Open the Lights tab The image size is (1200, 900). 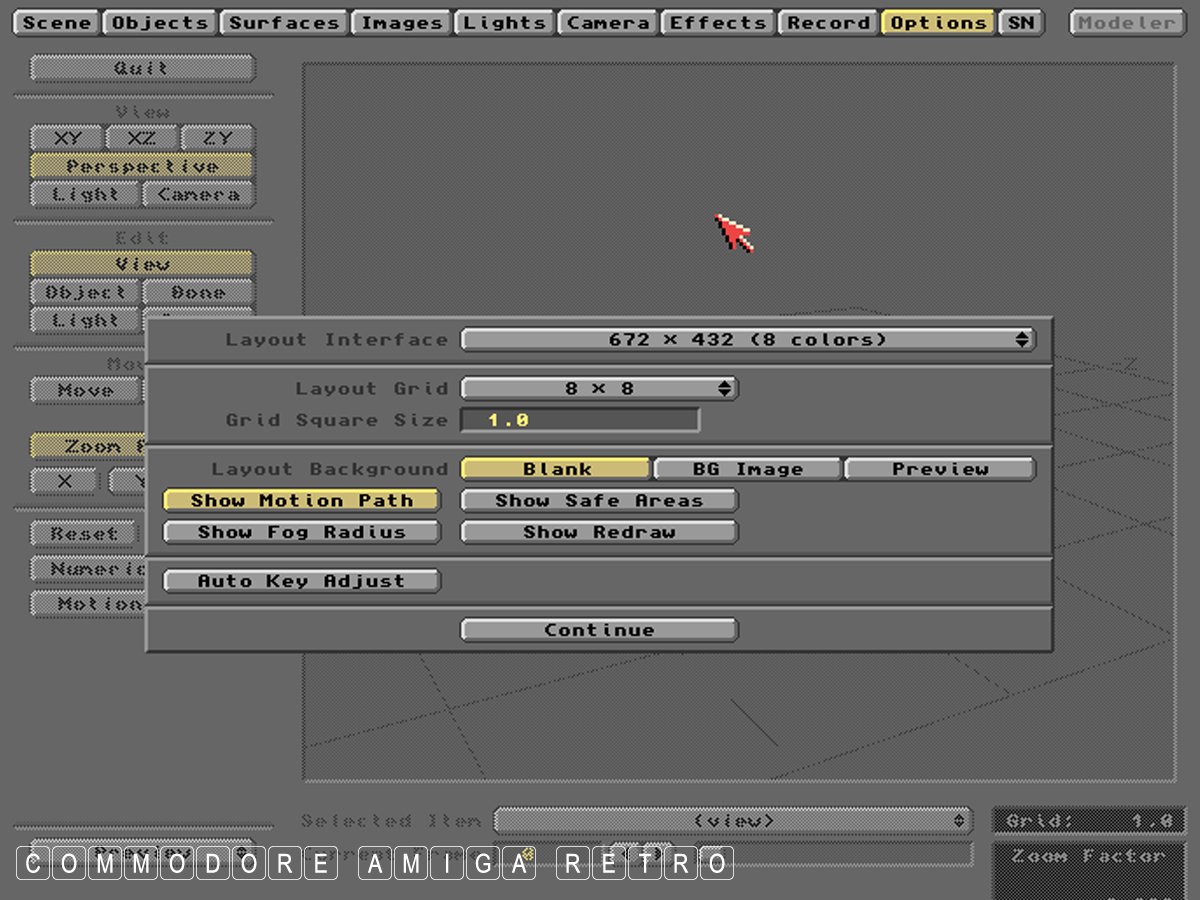tap(505, 23)
